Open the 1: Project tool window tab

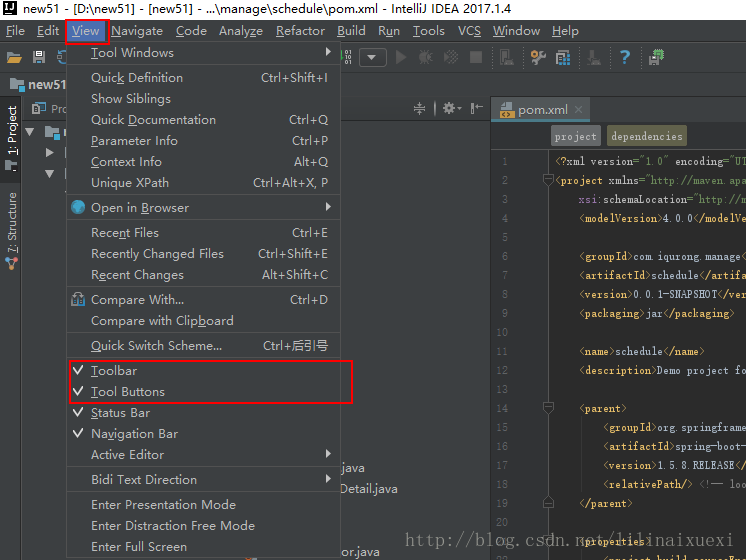click(10, 138)
